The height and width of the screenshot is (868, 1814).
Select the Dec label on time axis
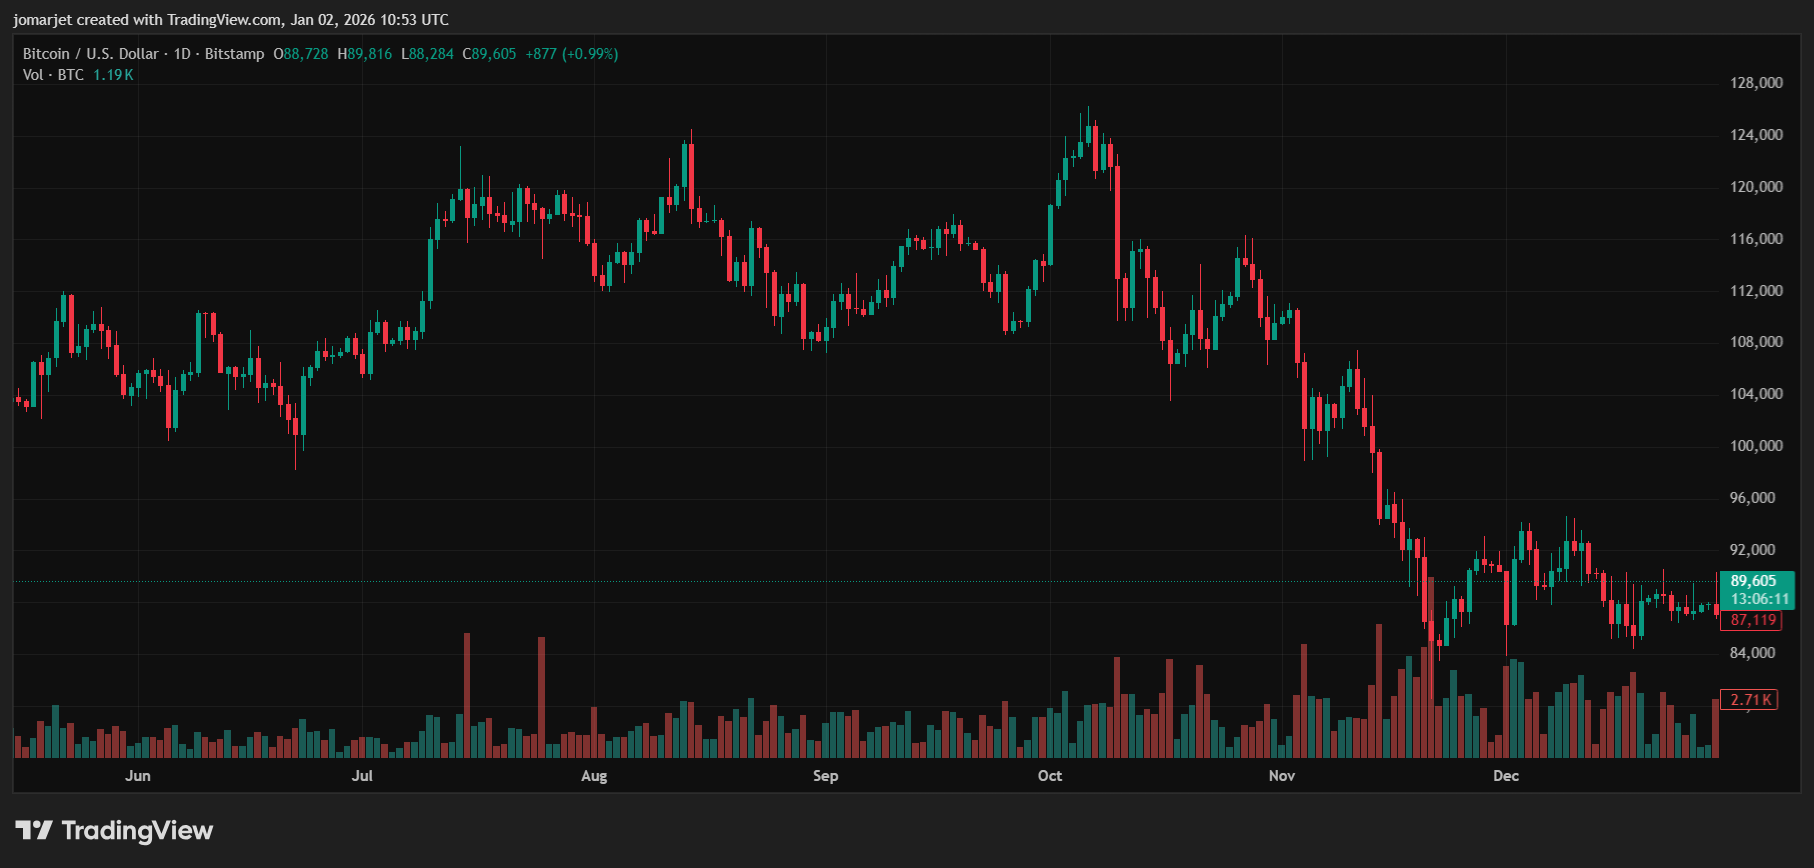point(1505,776)
